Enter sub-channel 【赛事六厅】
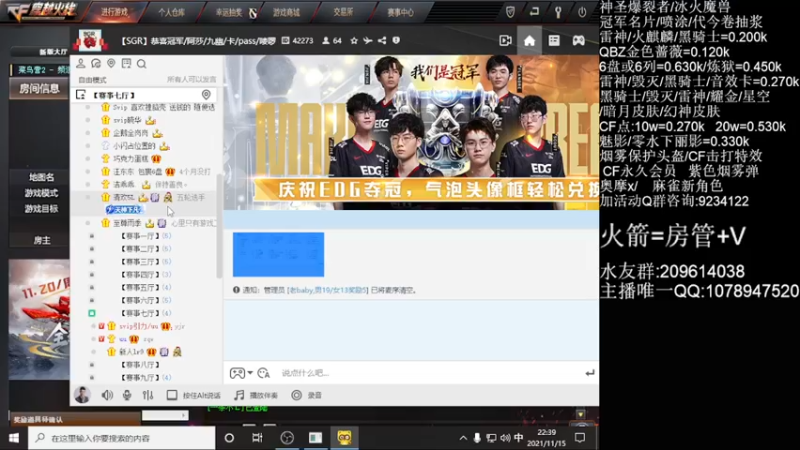 point(140,300)
